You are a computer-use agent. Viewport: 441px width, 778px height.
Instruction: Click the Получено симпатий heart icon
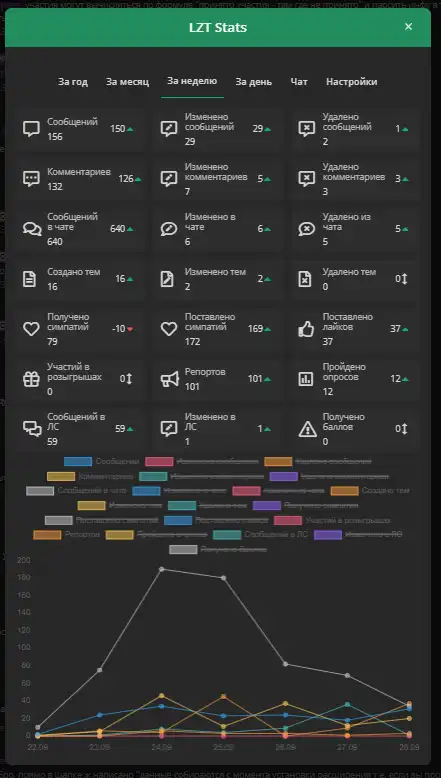31,329
